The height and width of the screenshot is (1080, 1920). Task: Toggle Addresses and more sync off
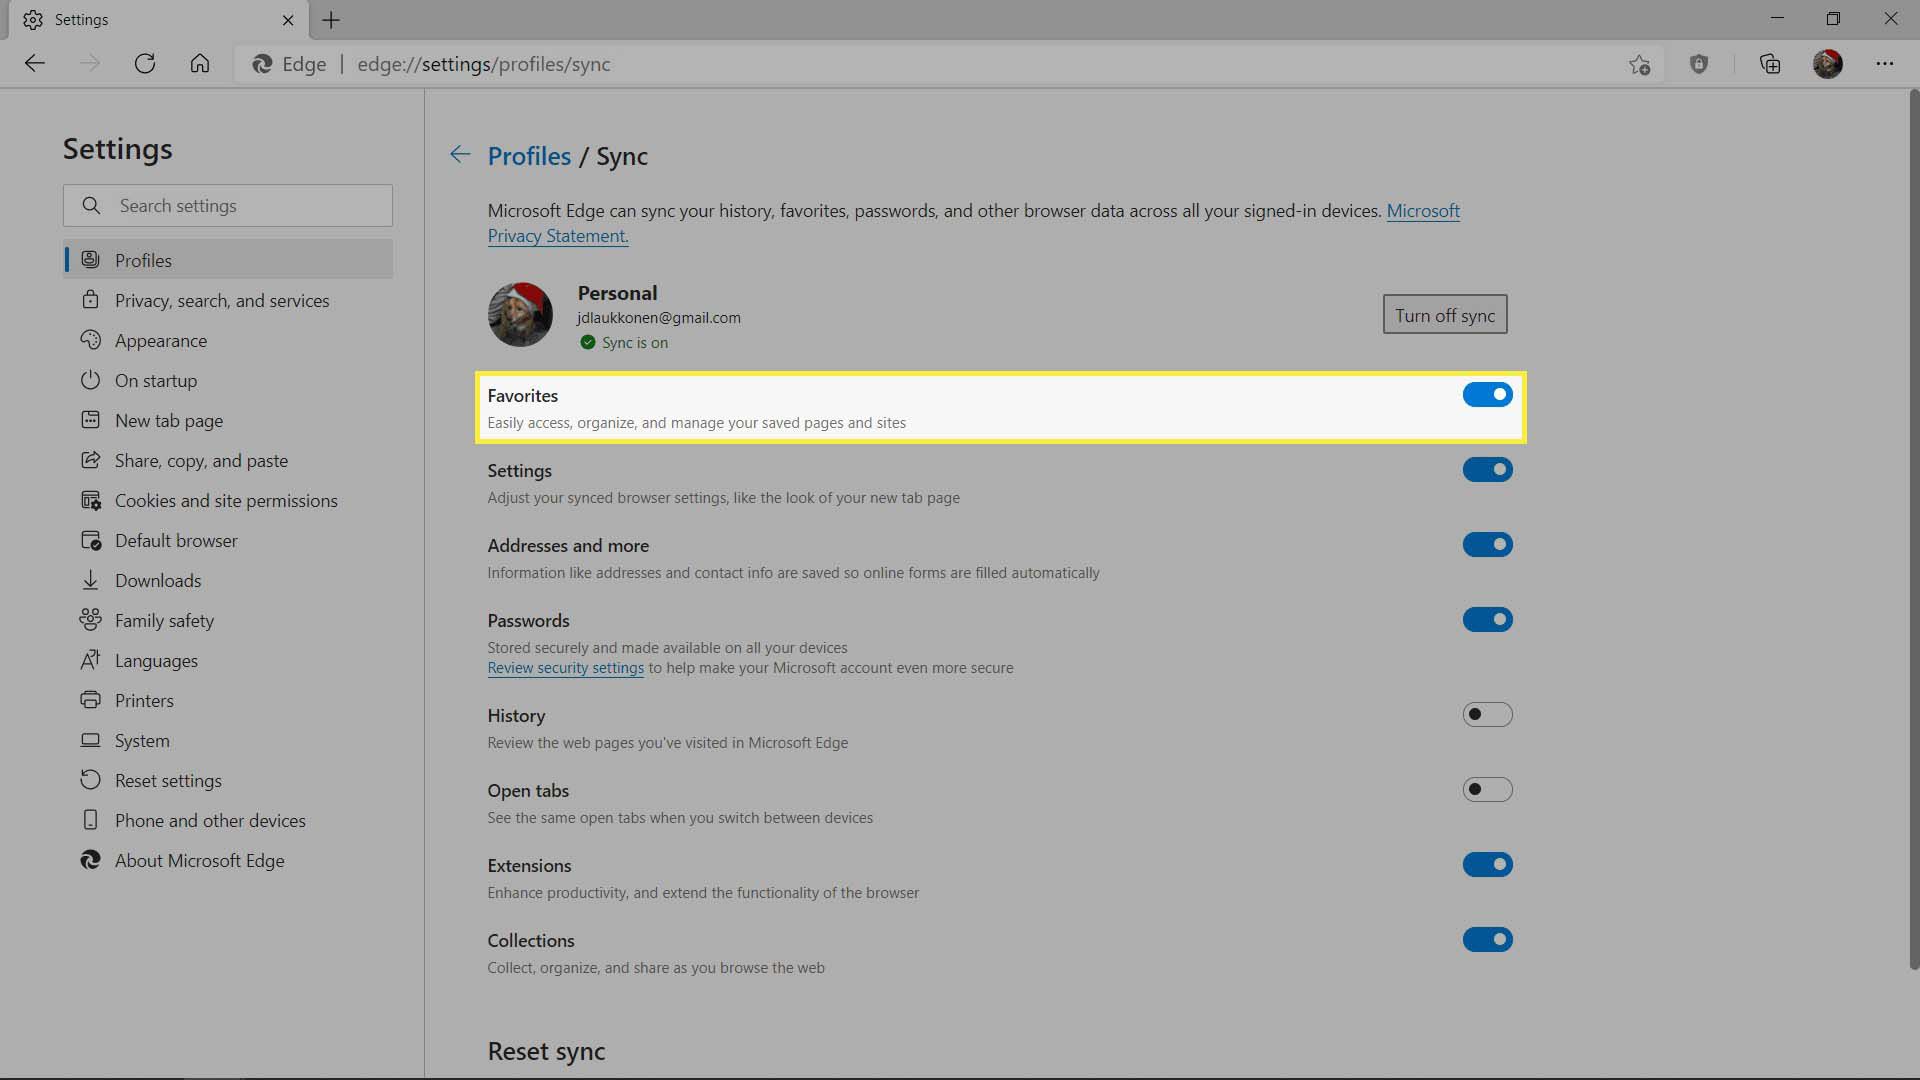[1487, 544]
